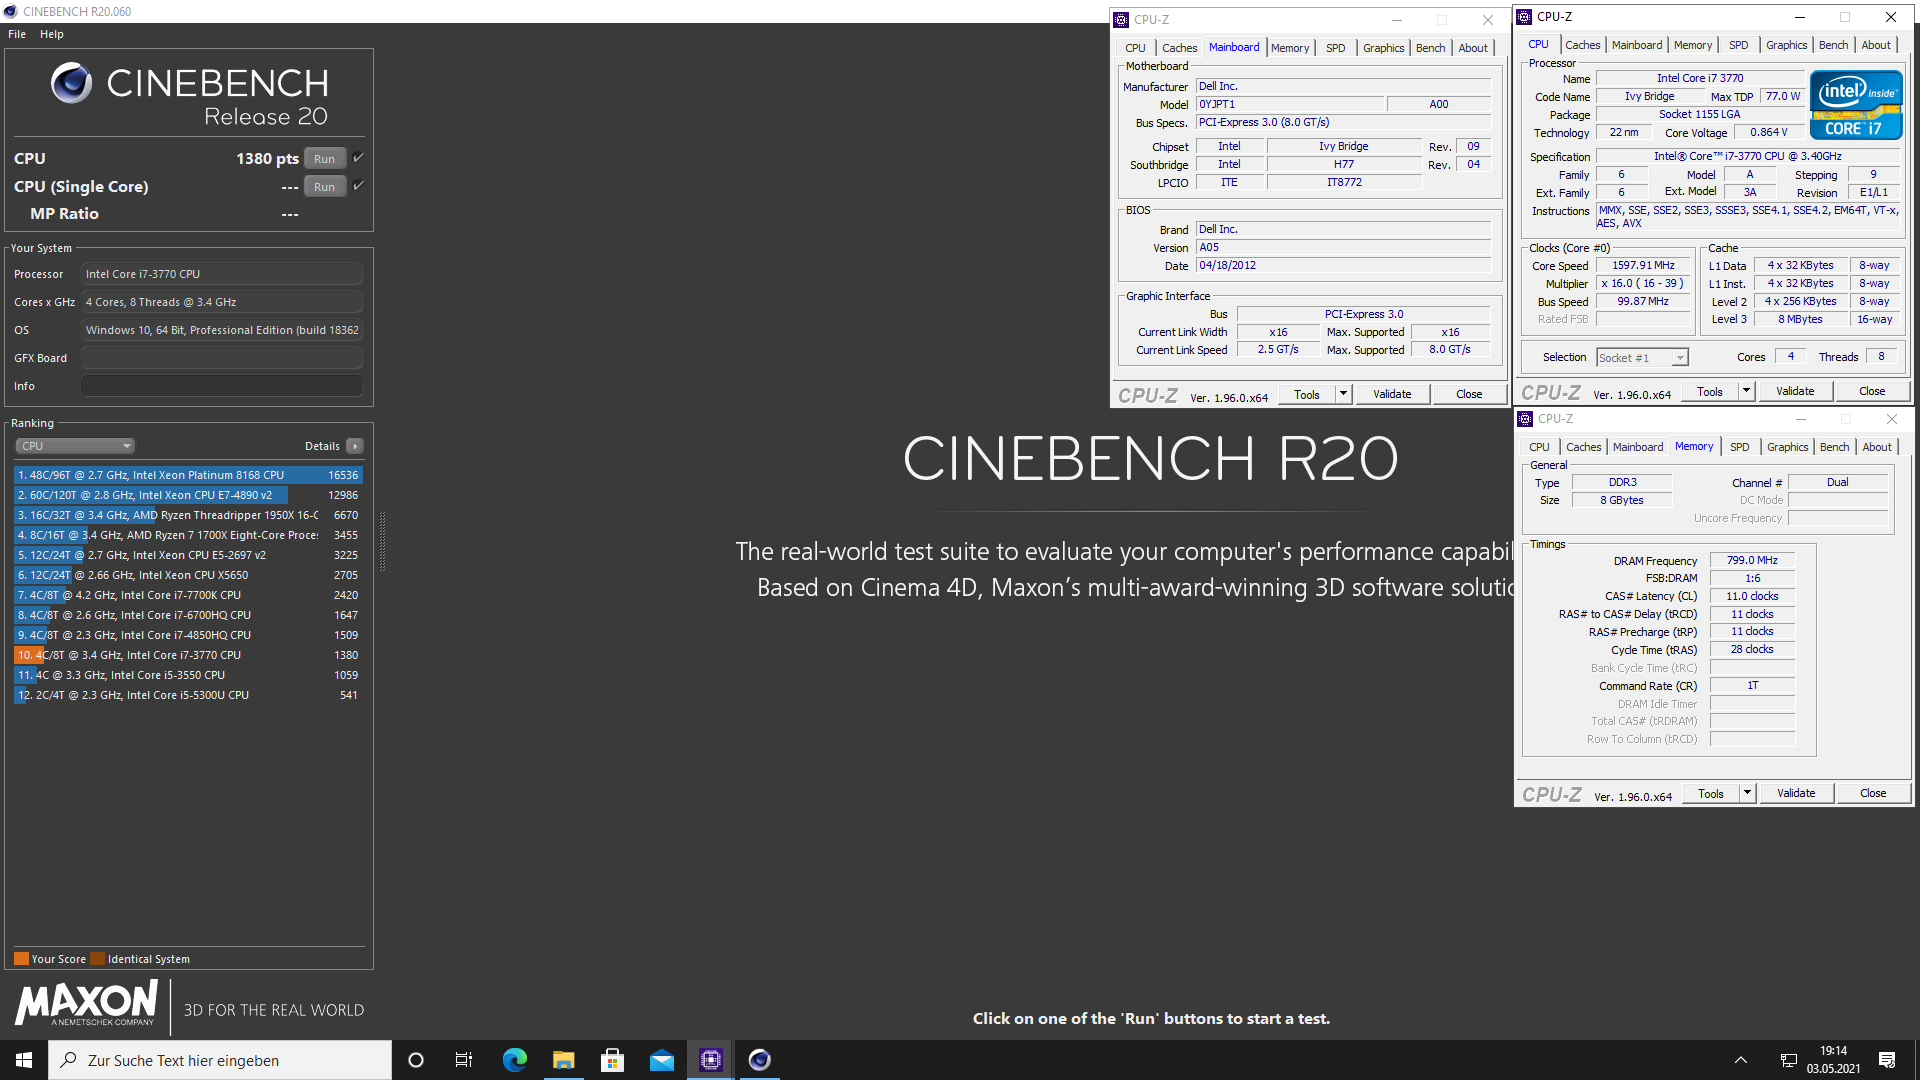Click the taskbar search box
This screenshot has width=1920, height=1080.
click(x=220, y=1060)
